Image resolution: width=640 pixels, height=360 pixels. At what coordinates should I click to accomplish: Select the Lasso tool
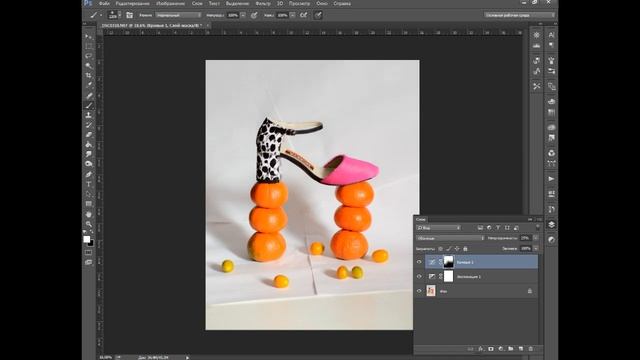coord(88,56)
